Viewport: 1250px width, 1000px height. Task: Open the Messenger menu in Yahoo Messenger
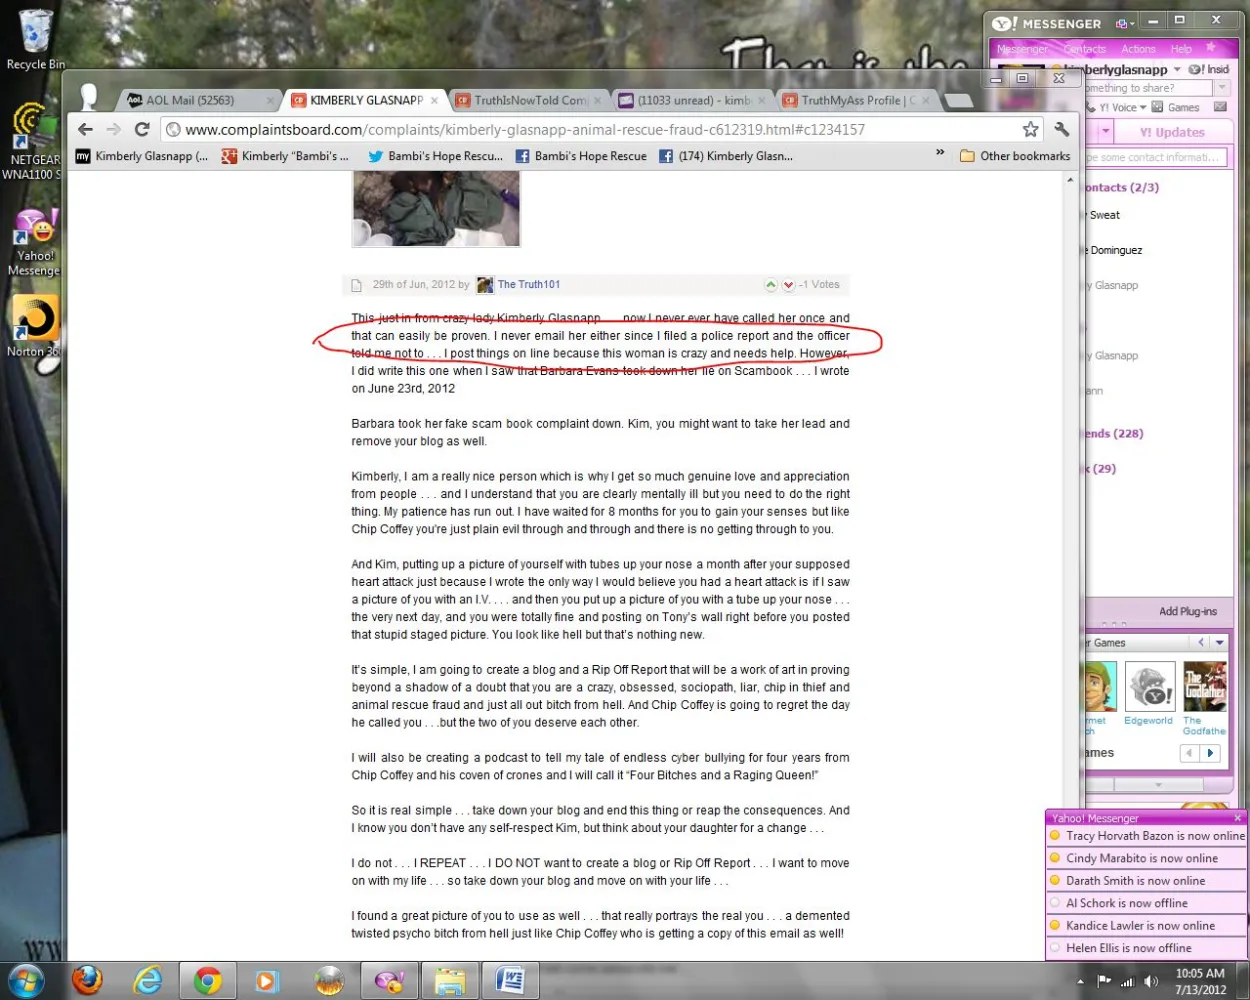click(1023, 49)
